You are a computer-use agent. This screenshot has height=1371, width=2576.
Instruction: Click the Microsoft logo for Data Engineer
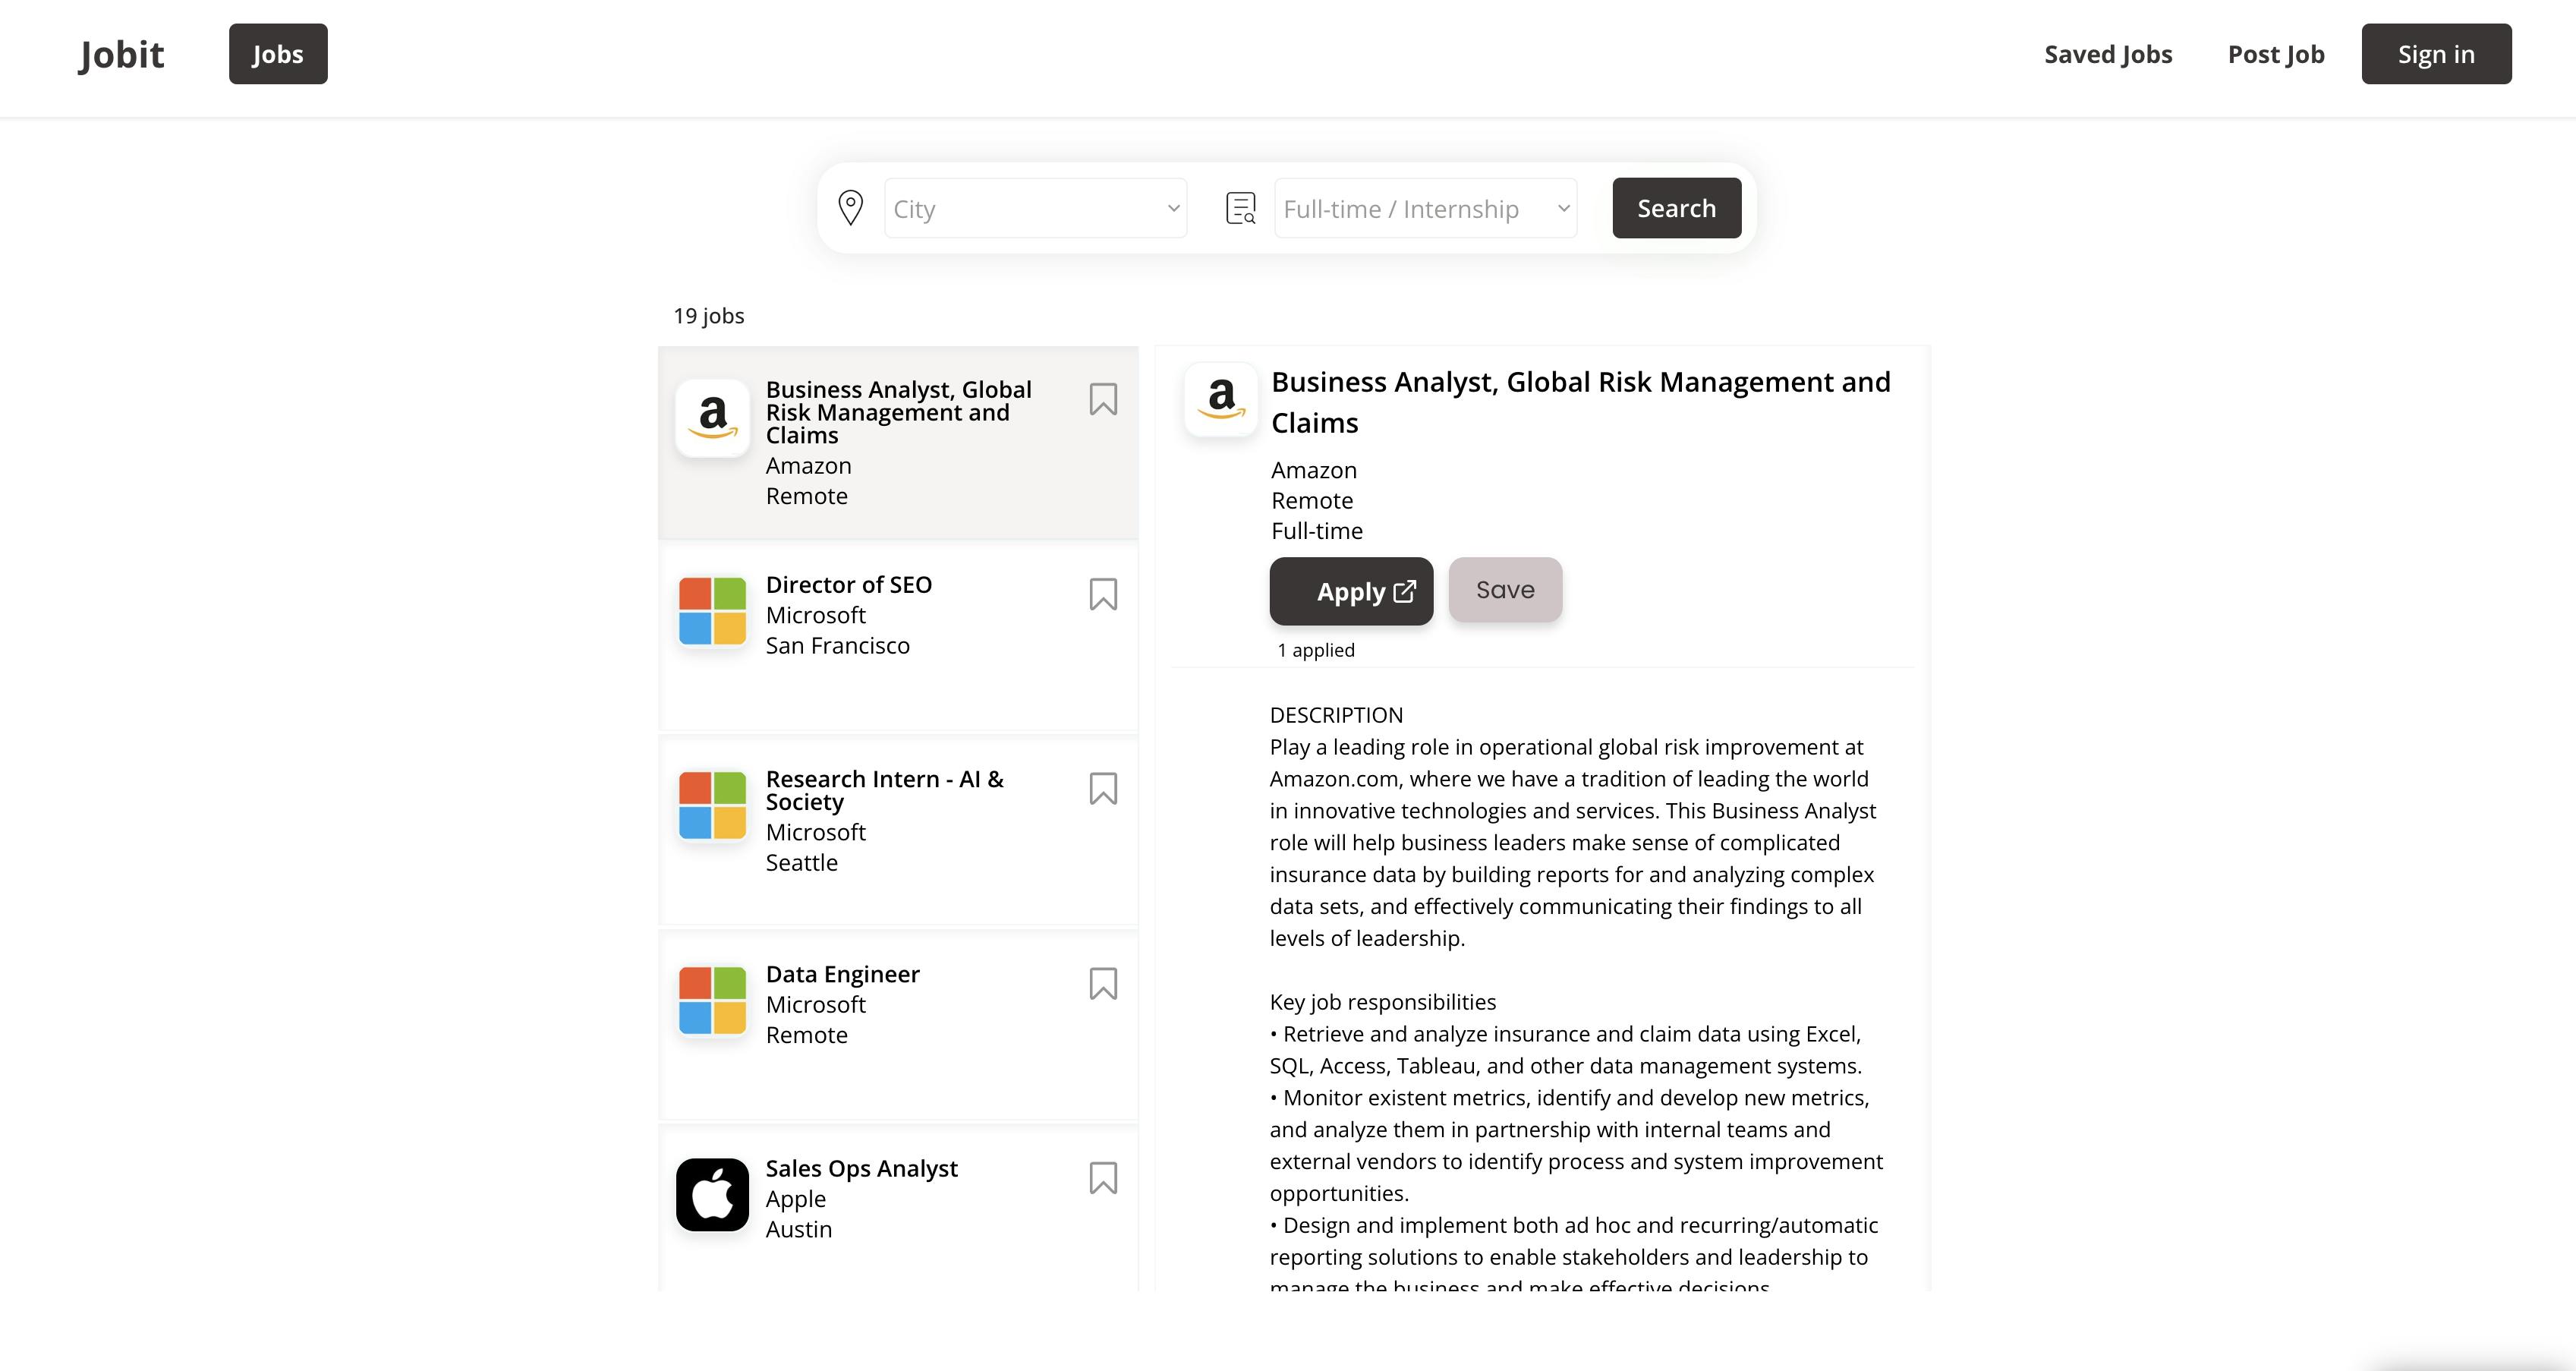click(x=712, y=1000)
